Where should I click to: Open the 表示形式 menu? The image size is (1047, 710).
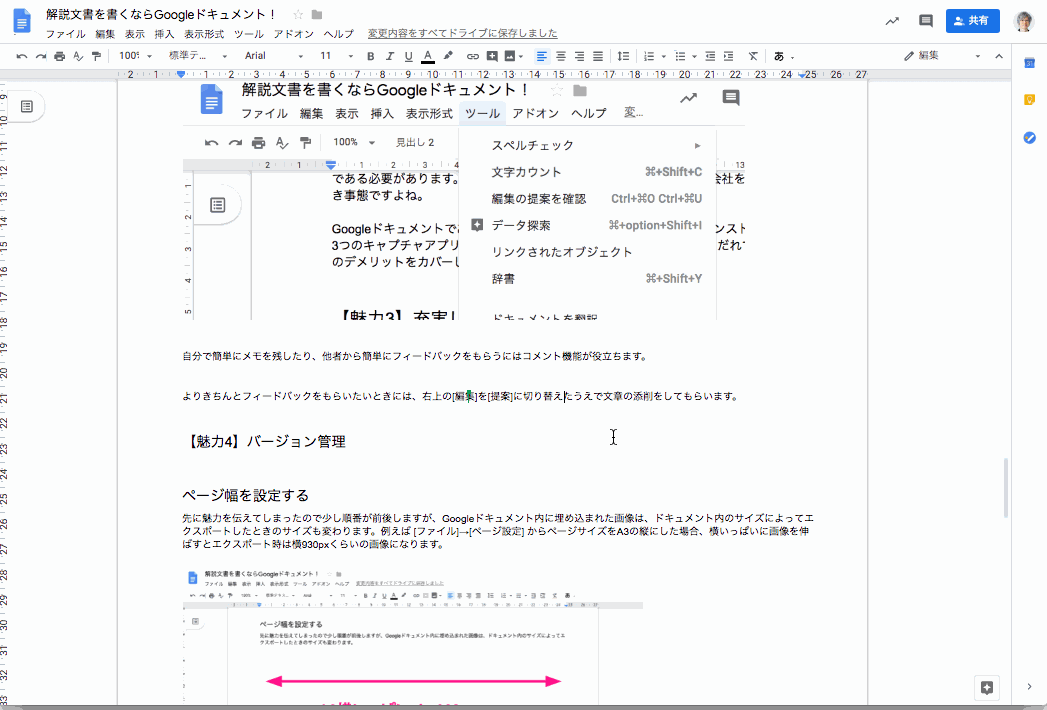204,33
